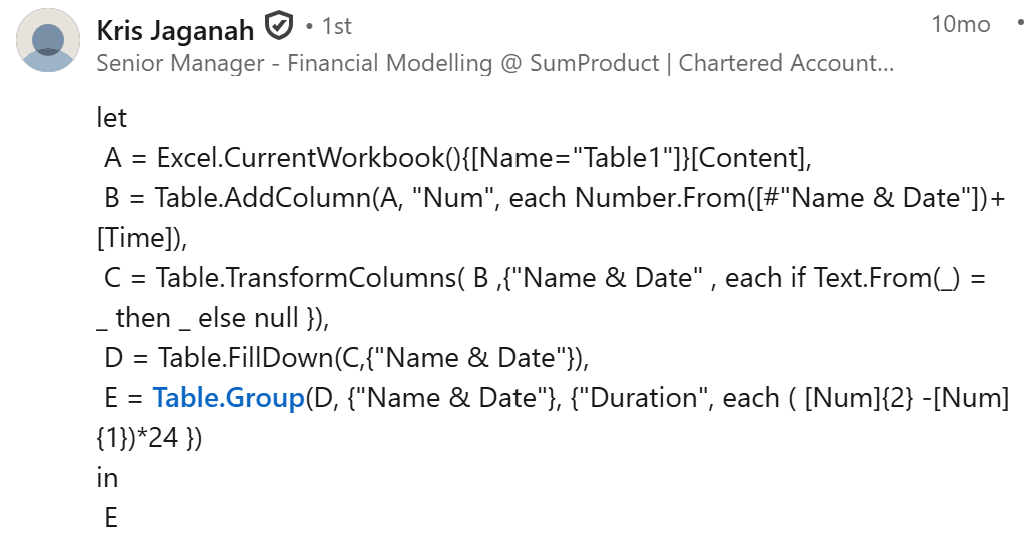Click the Table.TransformColumns code line

point(545,278)
